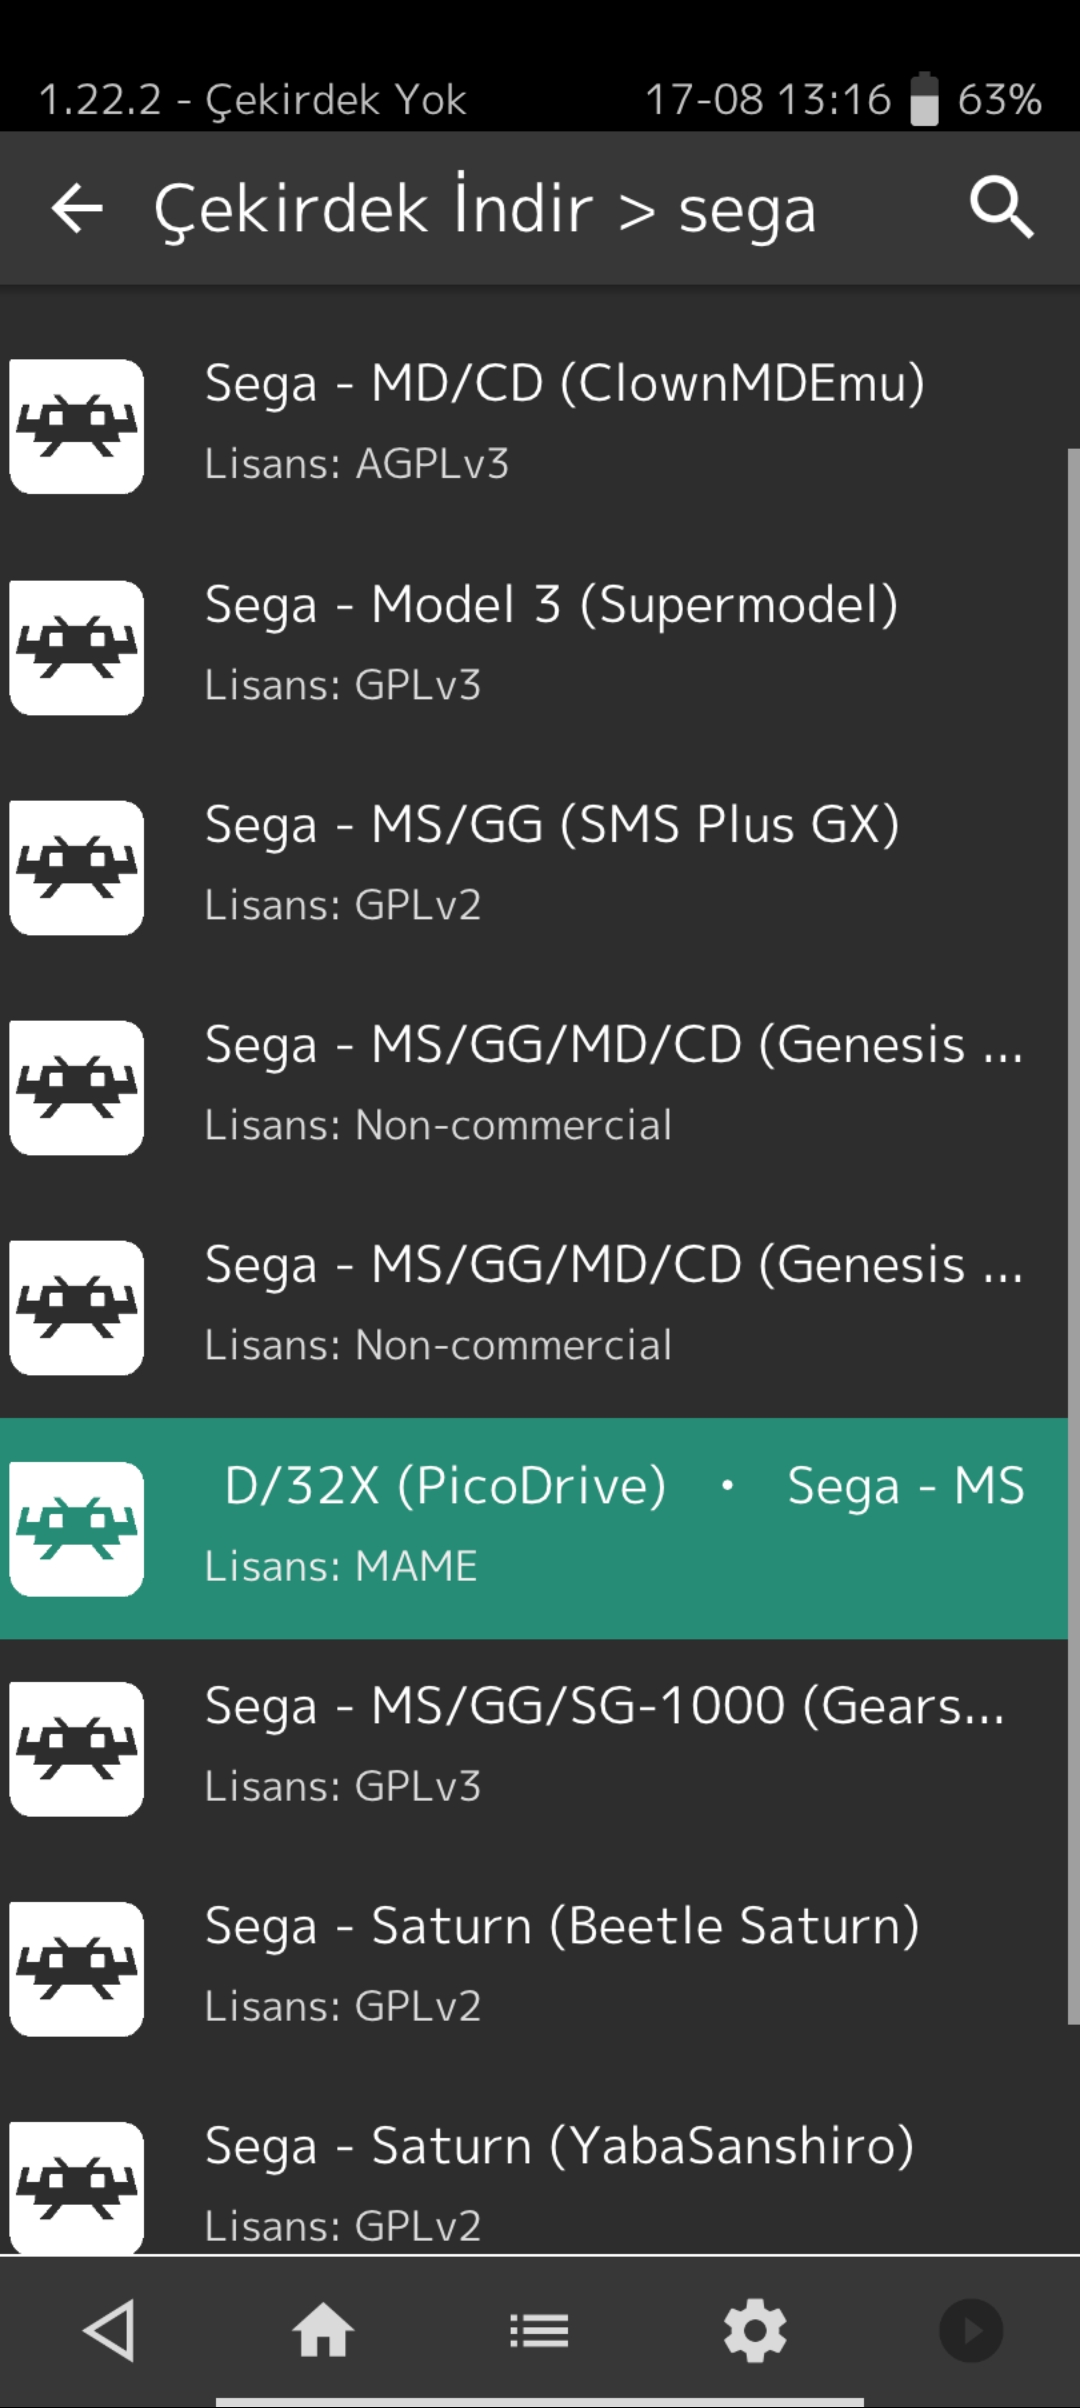Open the playlists list tab icon
Viewport: 1080px width, 2408px height.
click(x=539, y=2331)
